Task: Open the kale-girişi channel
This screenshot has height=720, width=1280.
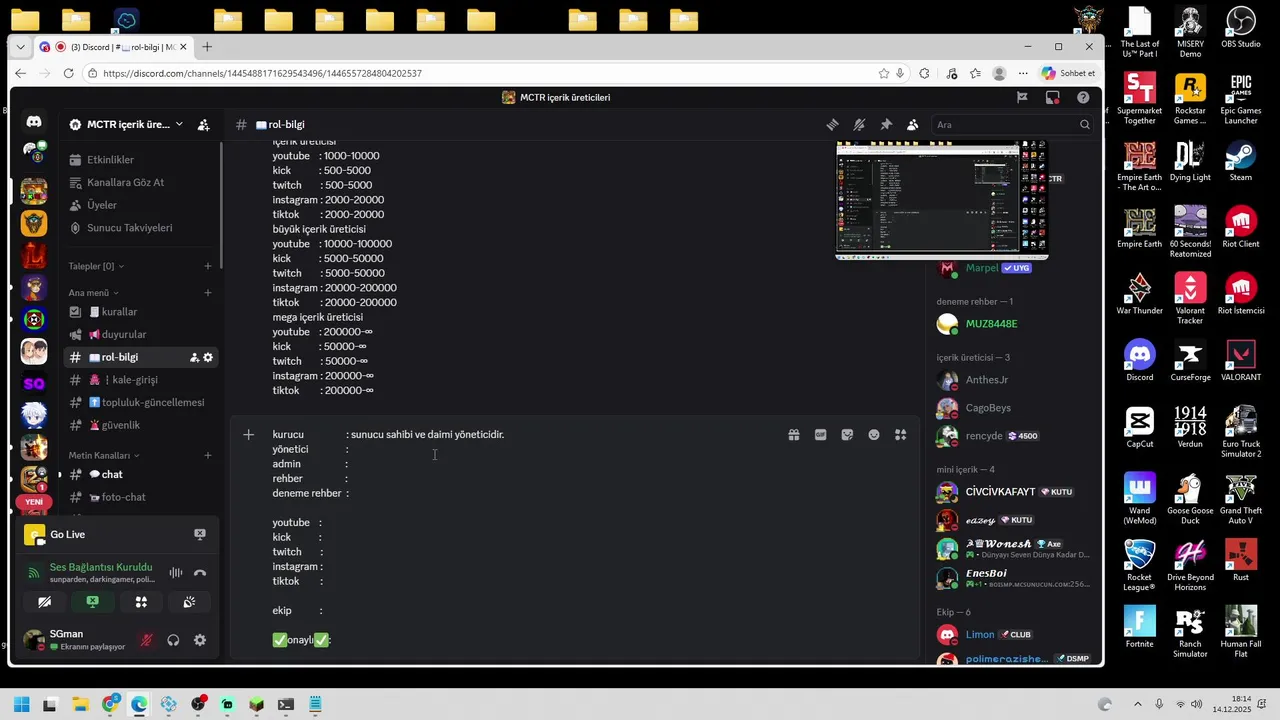Action: (x=139, y=380)
